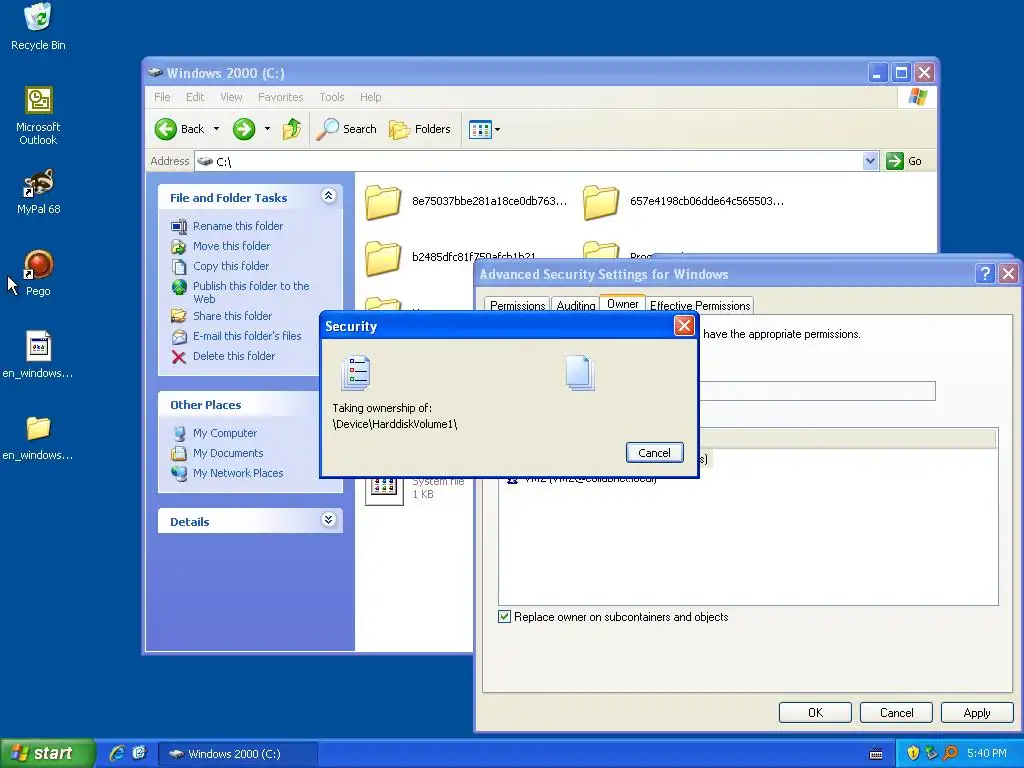1024x768 pixels.
Task: Open My Network Places link
Action: click(x=238, y=473)
